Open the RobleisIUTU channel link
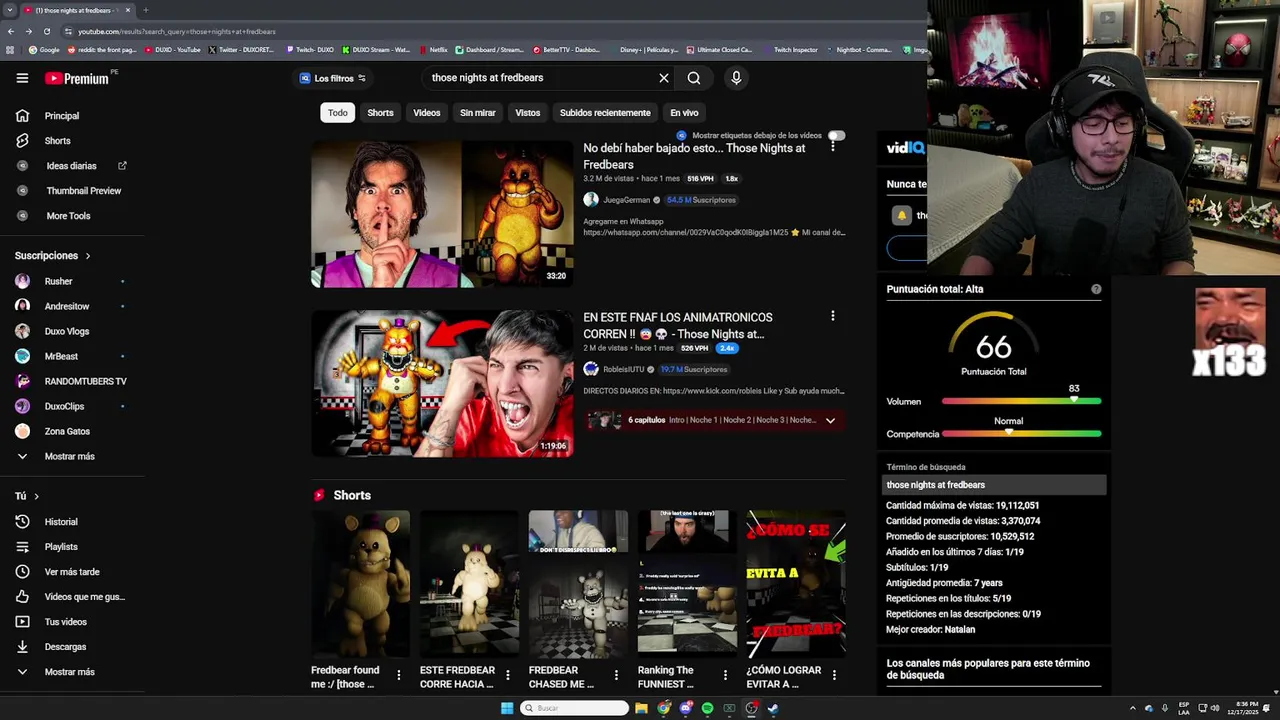Viewport: 1280px width, 720px height. click(x=623, y=369)
